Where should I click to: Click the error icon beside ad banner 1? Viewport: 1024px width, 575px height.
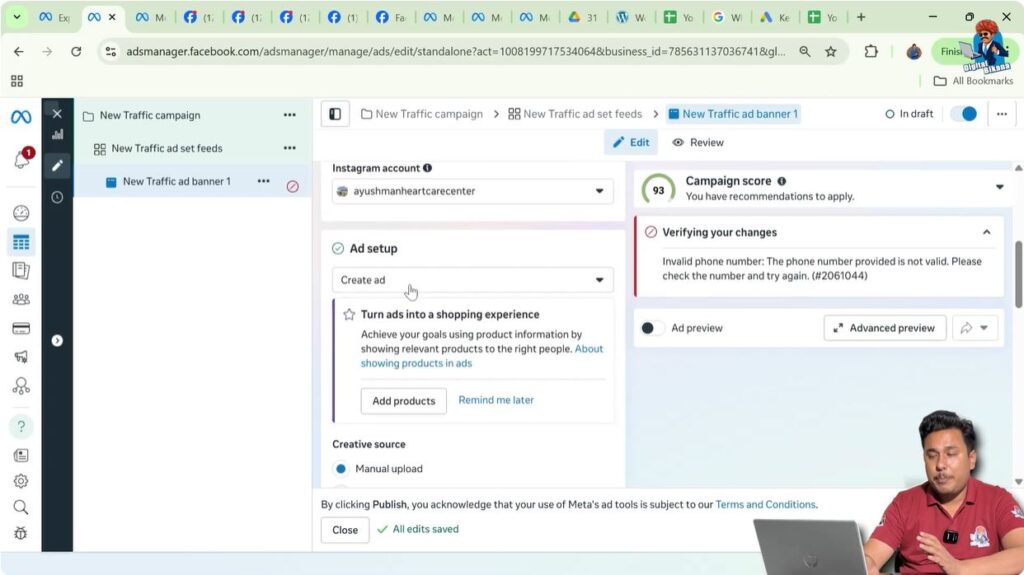(293, 186)
